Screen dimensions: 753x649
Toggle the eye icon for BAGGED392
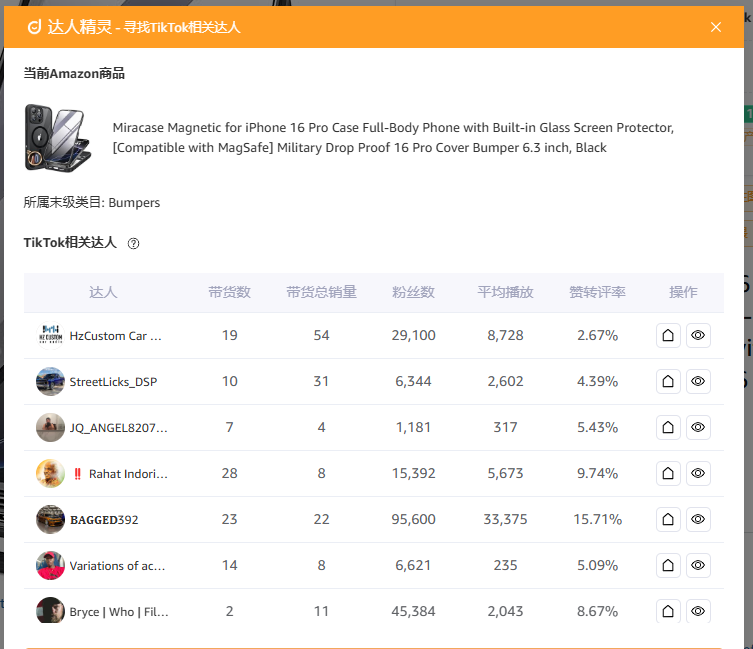tap(698, 520)
